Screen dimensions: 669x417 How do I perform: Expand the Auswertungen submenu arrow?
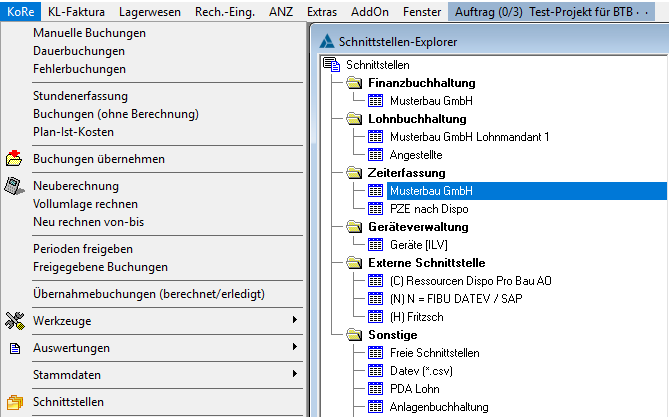[294, 347]
